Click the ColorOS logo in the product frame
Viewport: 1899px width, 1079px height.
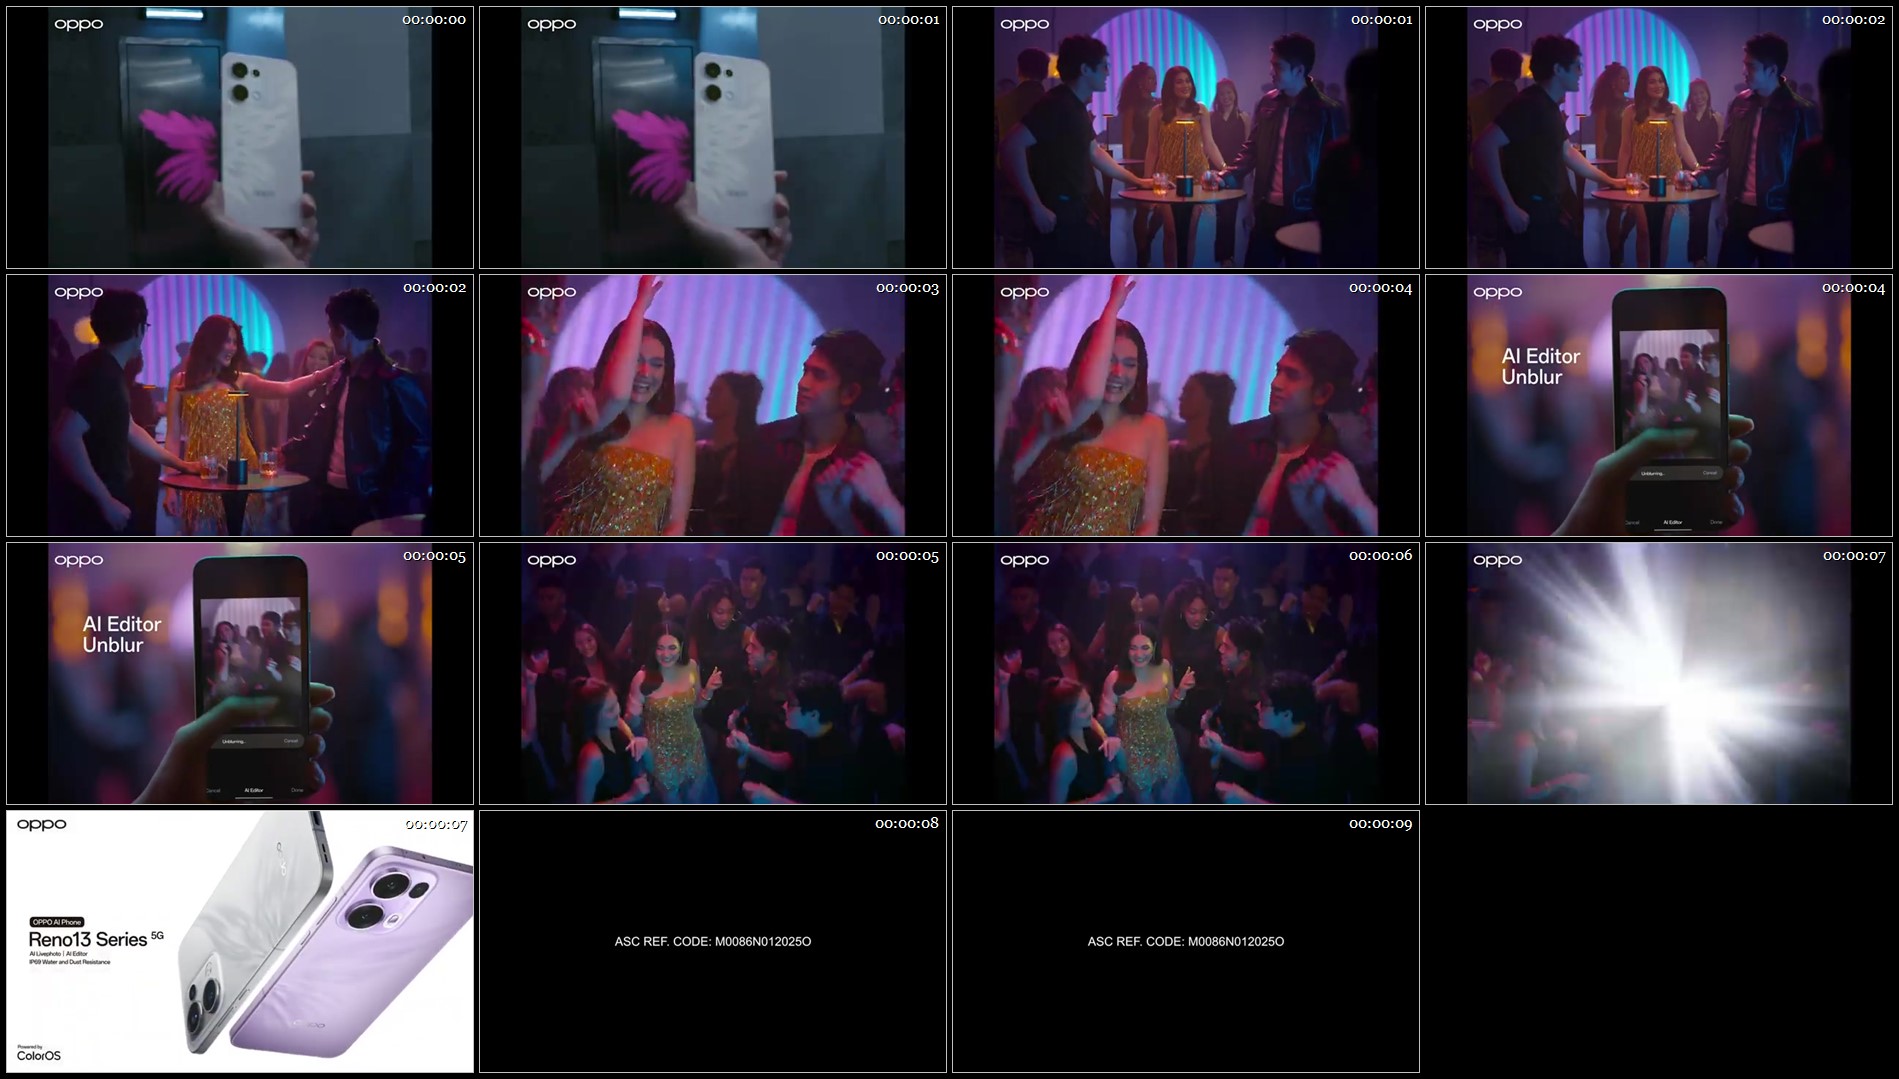pyautogui.click(x=39, y=1054)
